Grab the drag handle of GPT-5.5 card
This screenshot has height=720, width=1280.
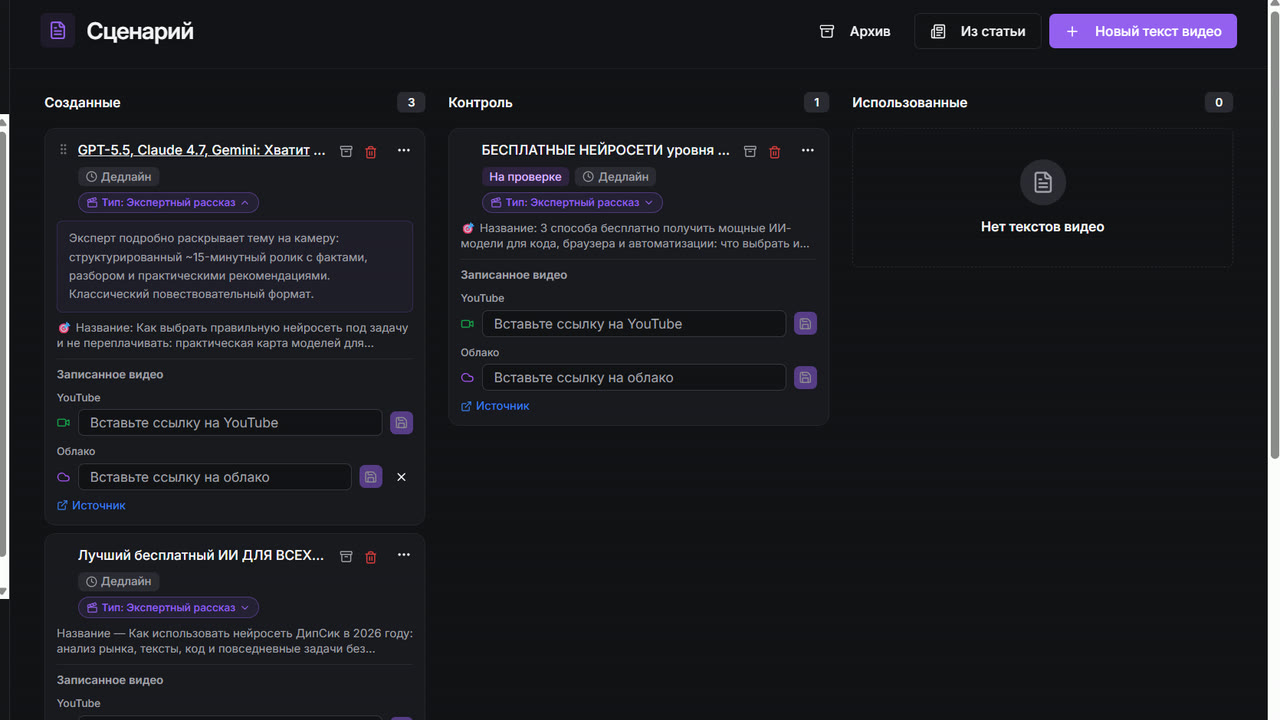click(x=64, y=150)
